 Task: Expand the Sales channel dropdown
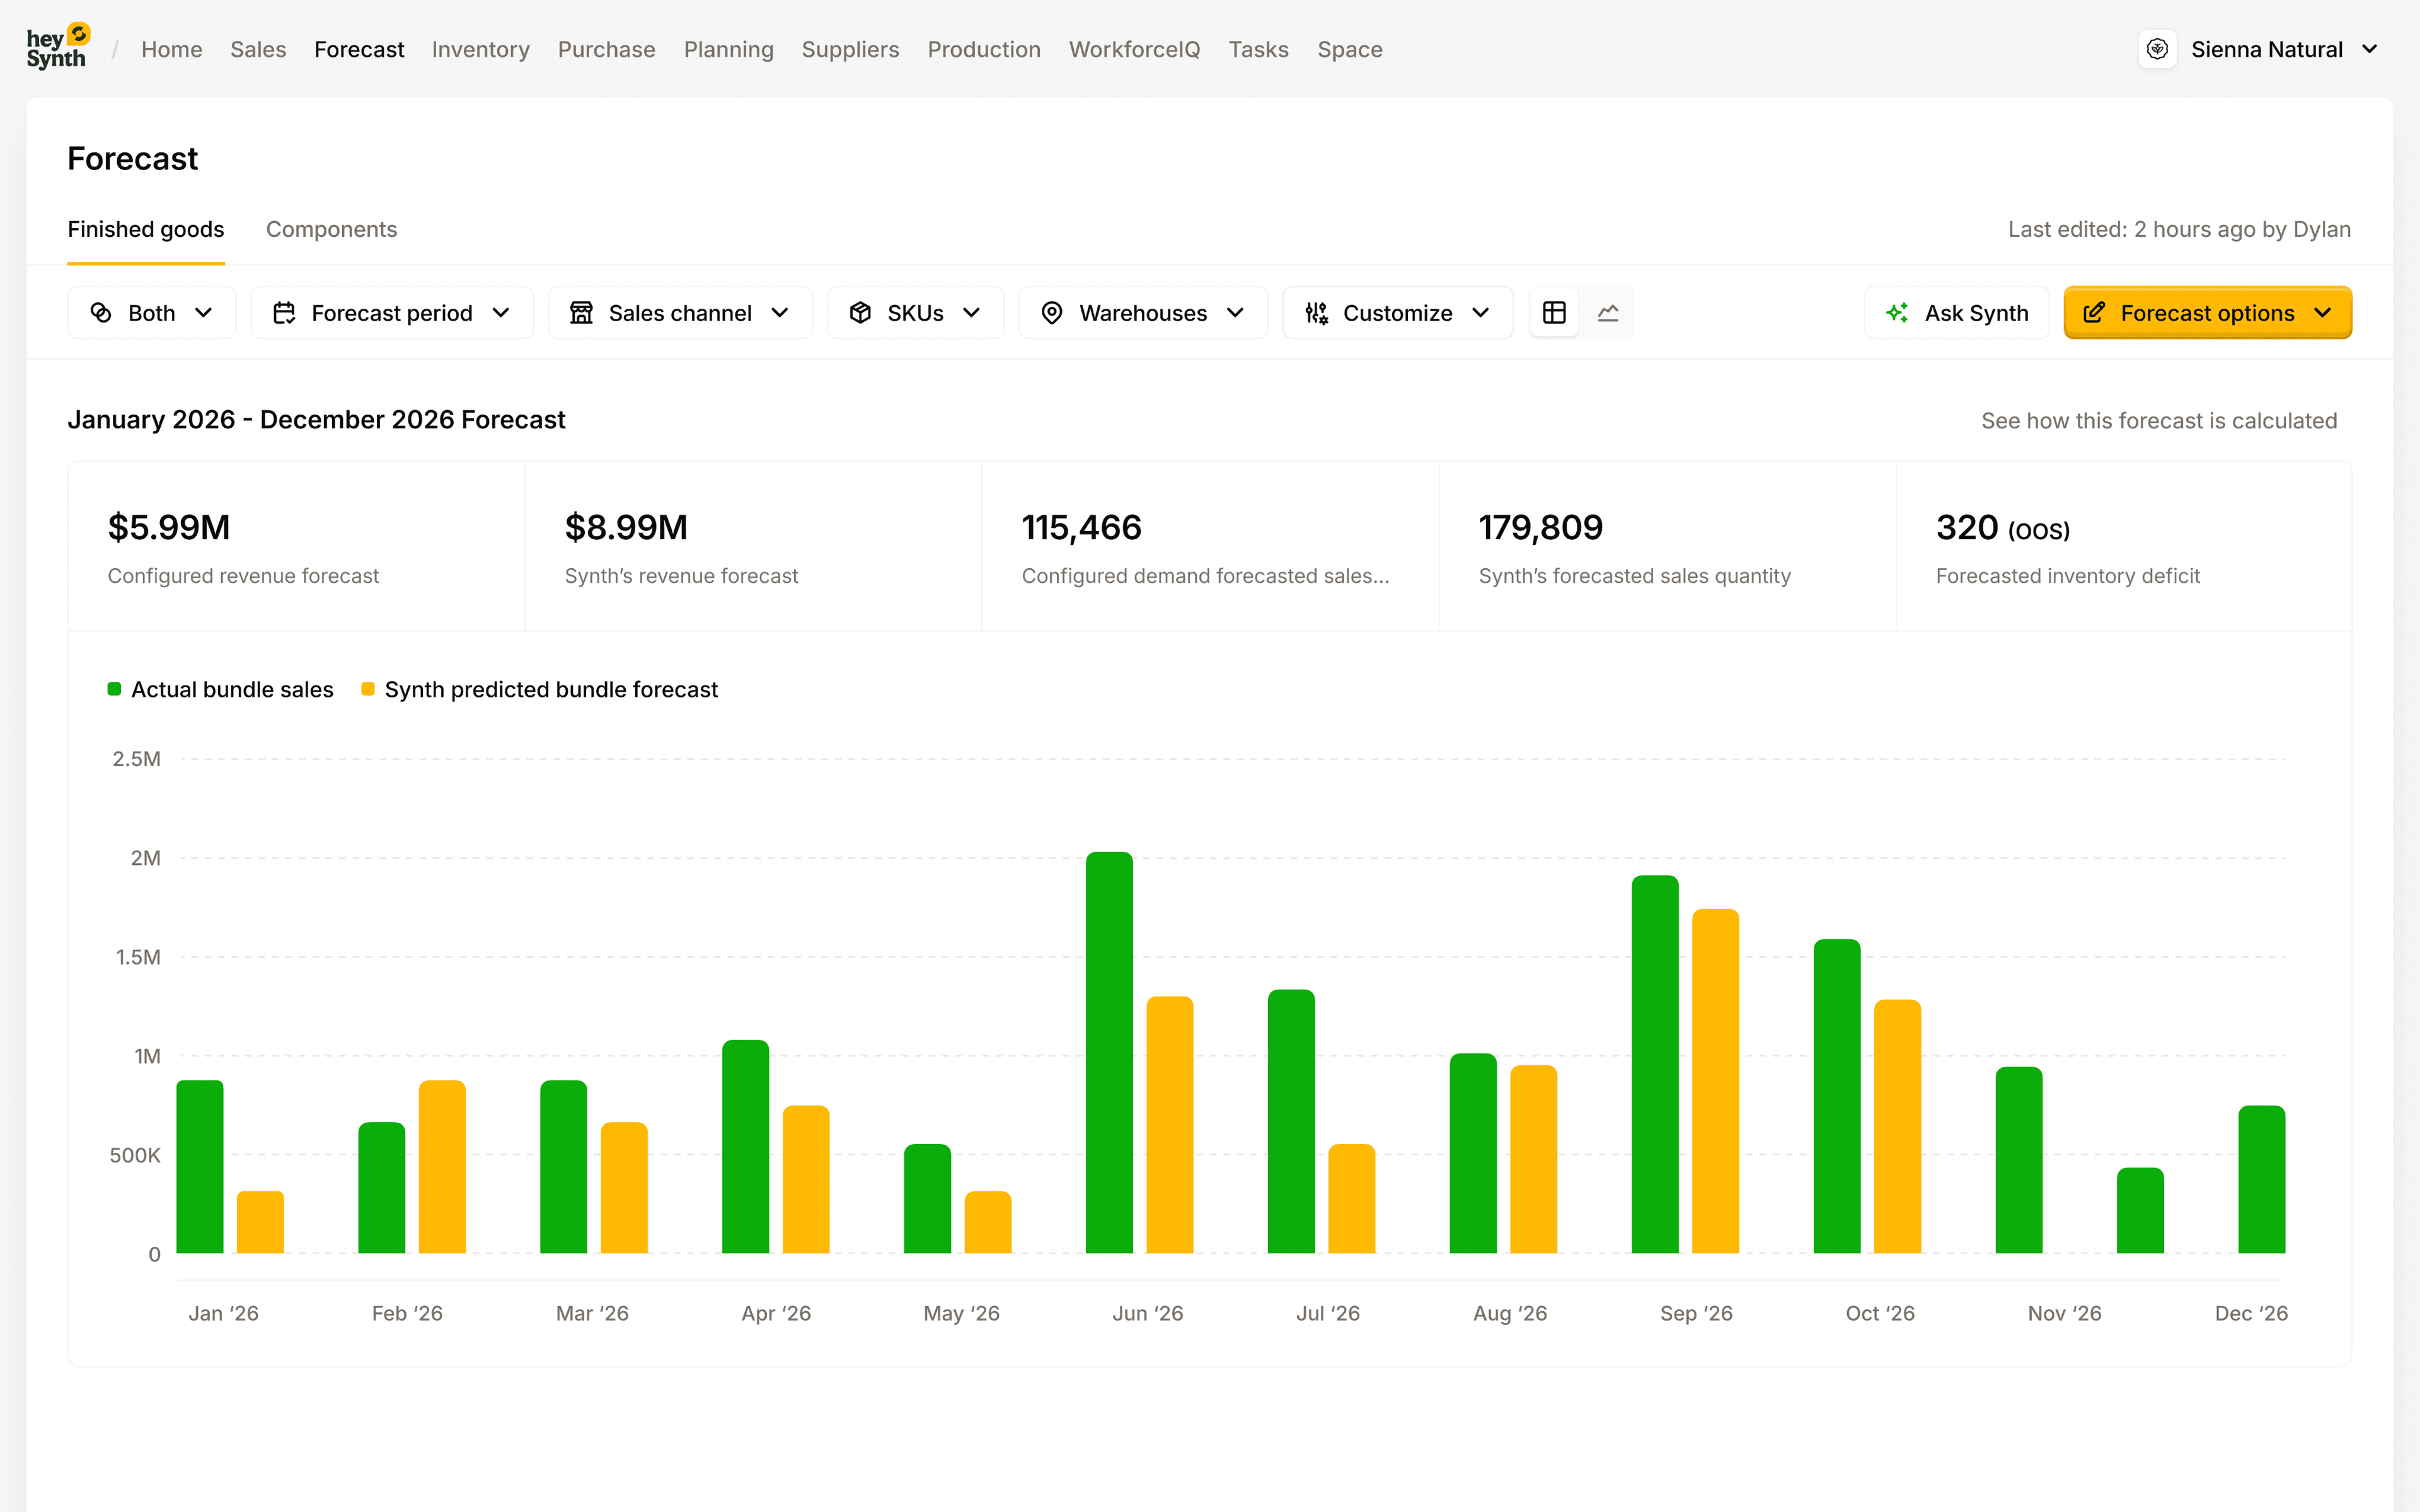[x=680, y=312]
